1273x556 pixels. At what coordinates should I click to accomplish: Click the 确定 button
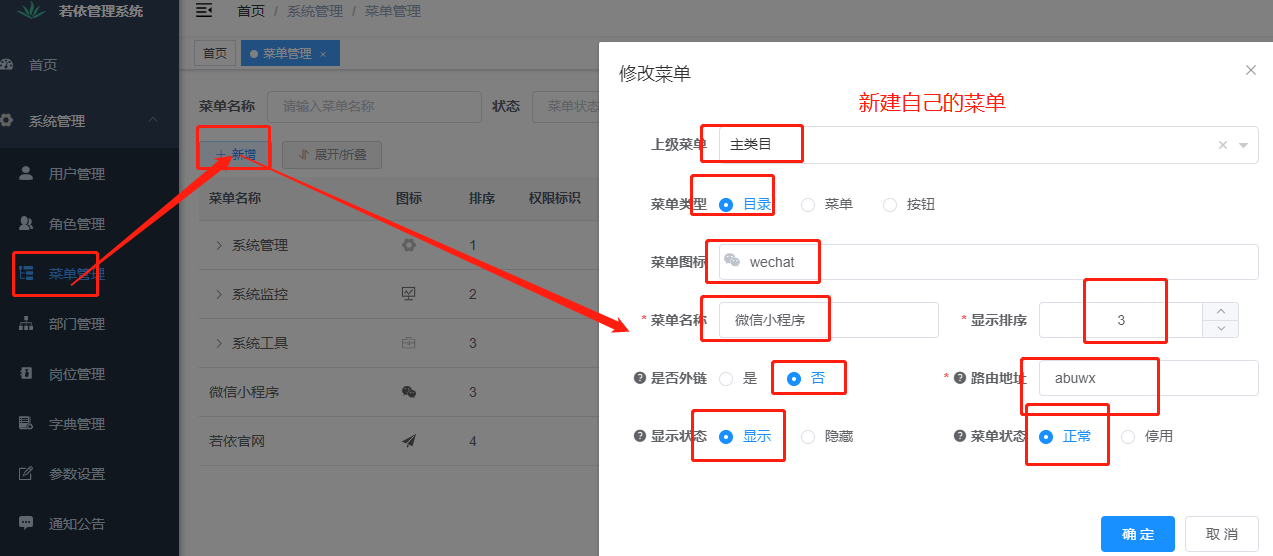[1138, 534]
